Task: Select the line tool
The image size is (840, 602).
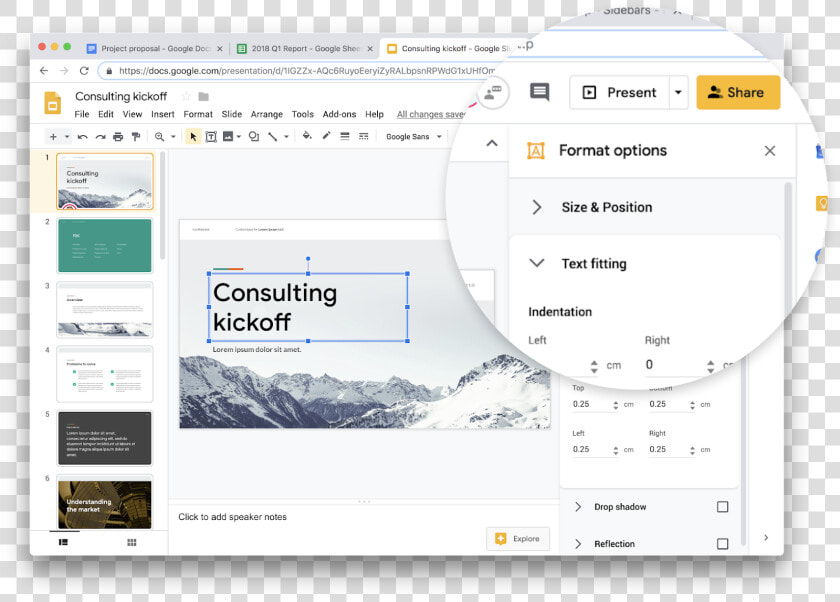Action: point(273,137)
